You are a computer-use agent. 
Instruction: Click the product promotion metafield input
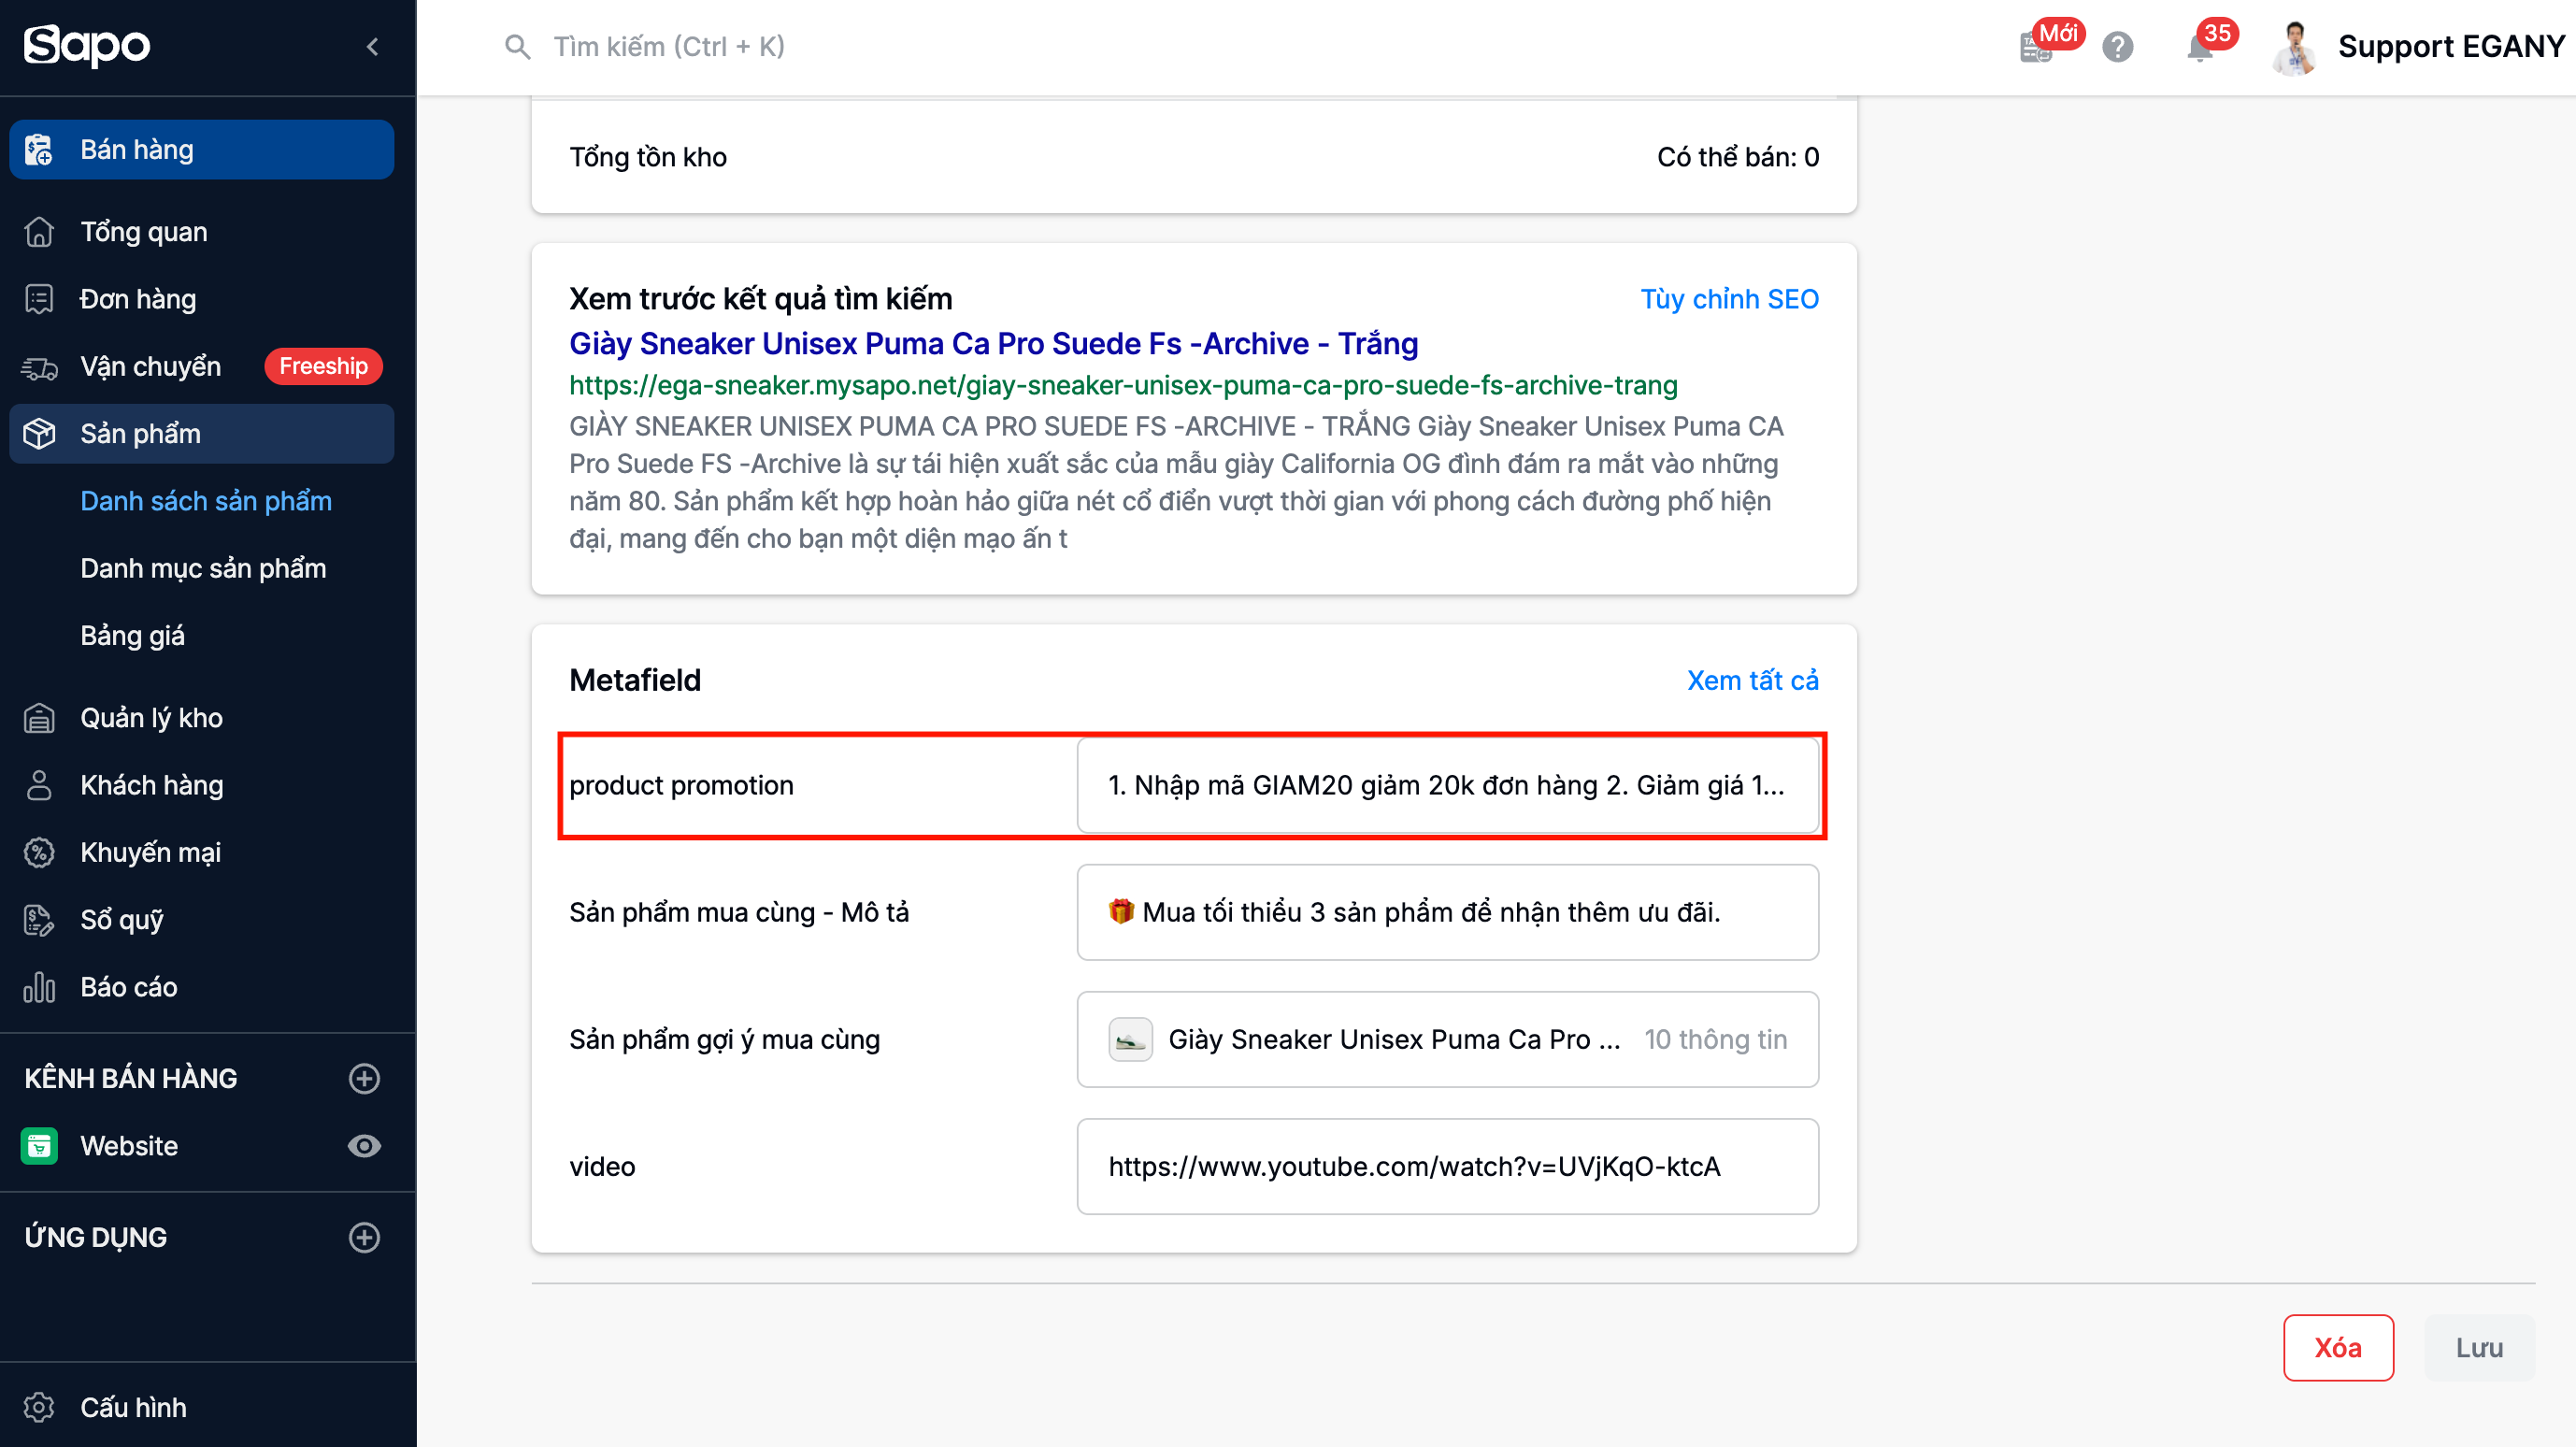tap(1446, 785)
